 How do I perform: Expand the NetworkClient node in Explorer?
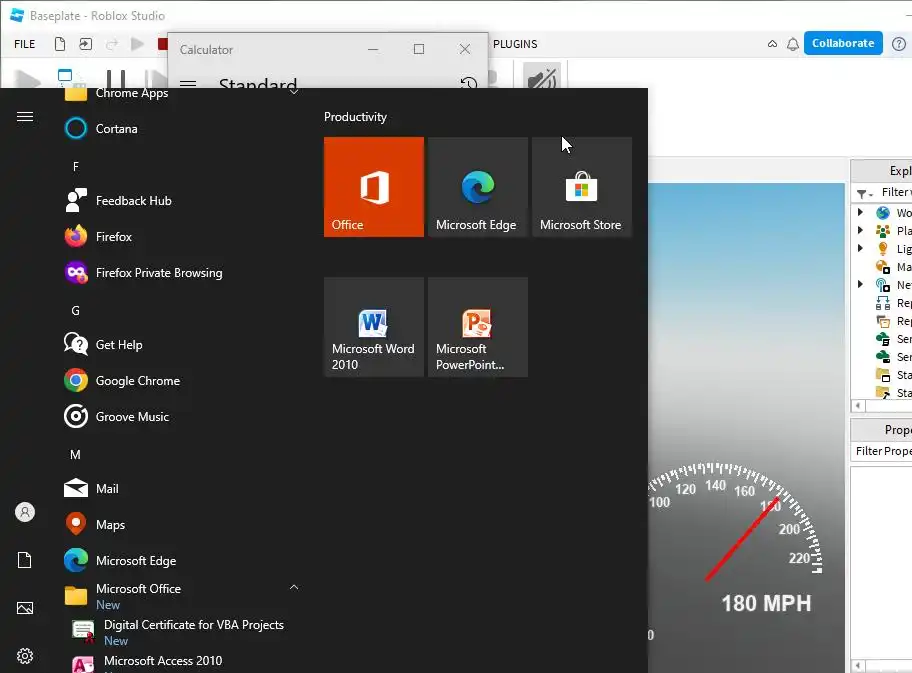point(860,284)
